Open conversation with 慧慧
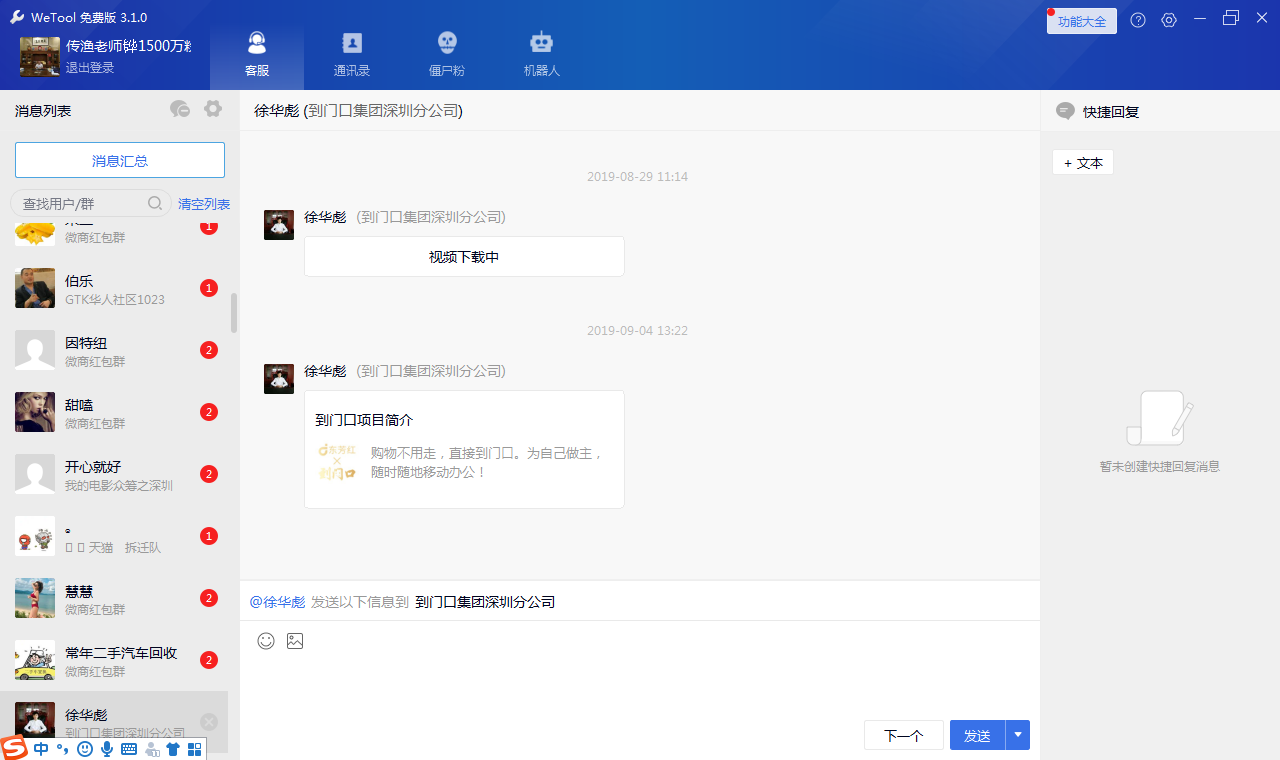 coord(114,598)
